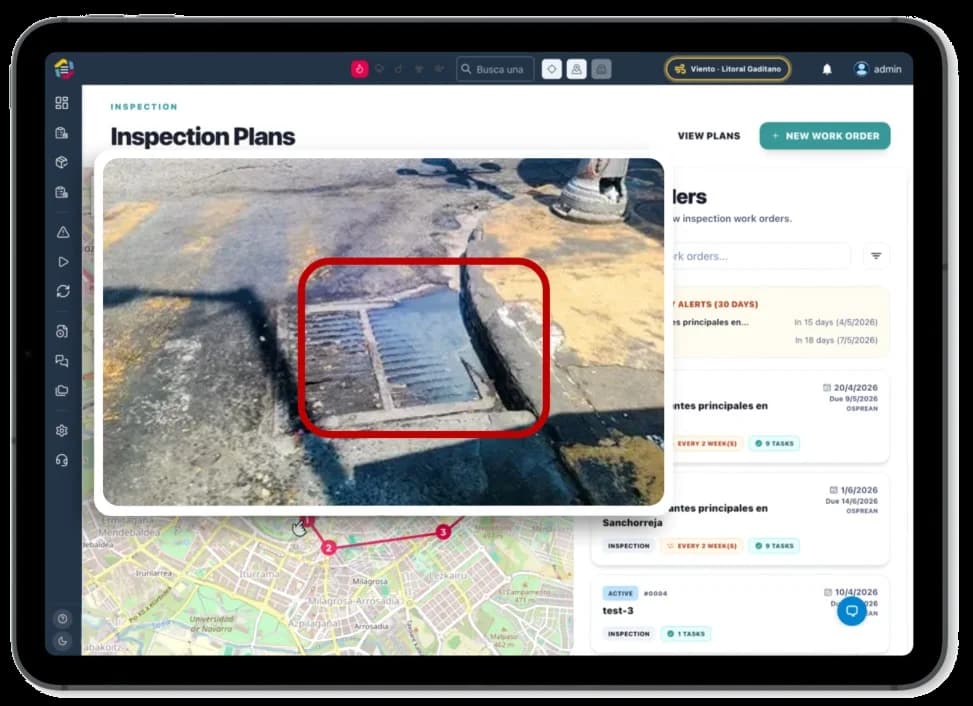Click the VIEW PLANS link
This screenshot has height=706, width=973.
pos(709,136)
